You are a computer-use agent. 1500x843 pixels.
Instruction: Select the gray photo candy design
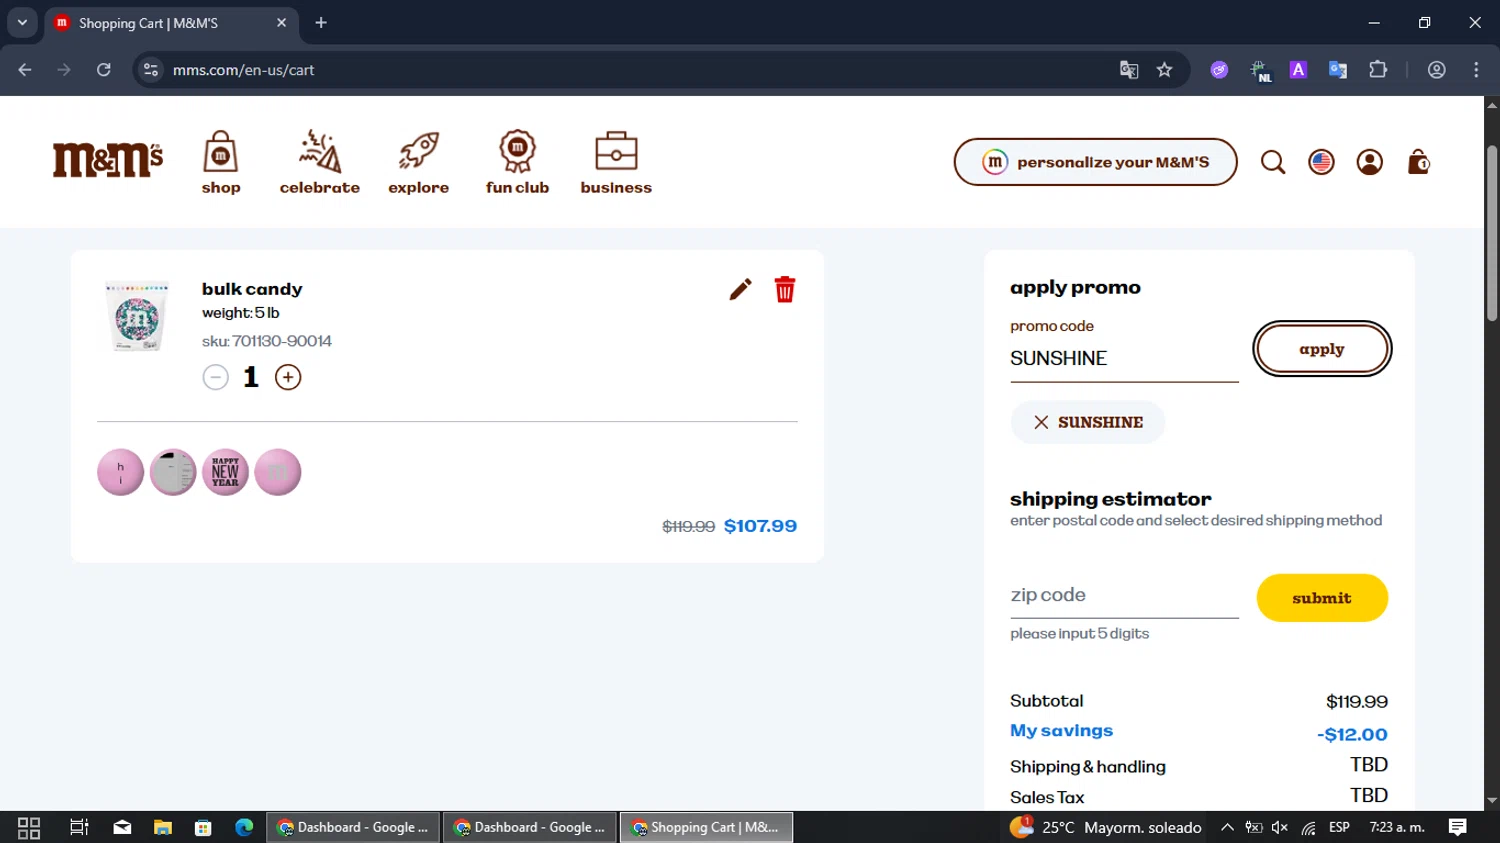click(173, 472)
